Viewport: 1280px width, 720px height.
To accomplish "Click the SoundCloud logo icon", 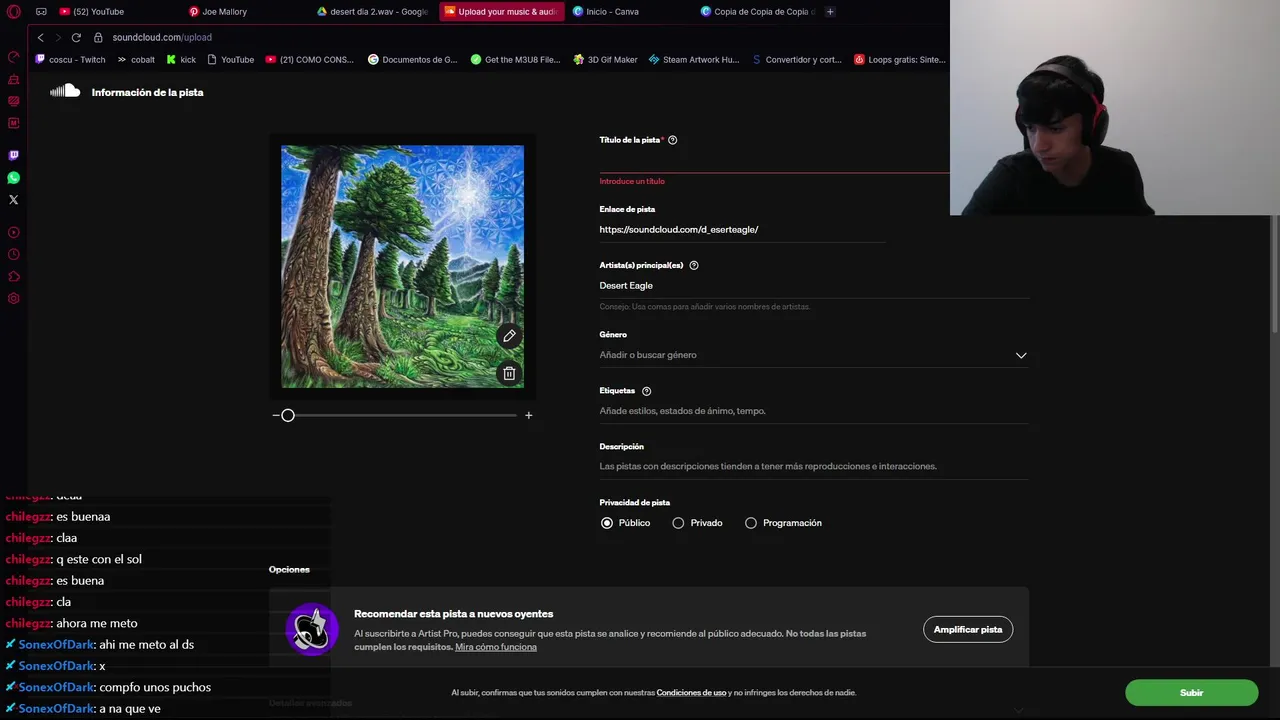I will [x=65, y=92].
